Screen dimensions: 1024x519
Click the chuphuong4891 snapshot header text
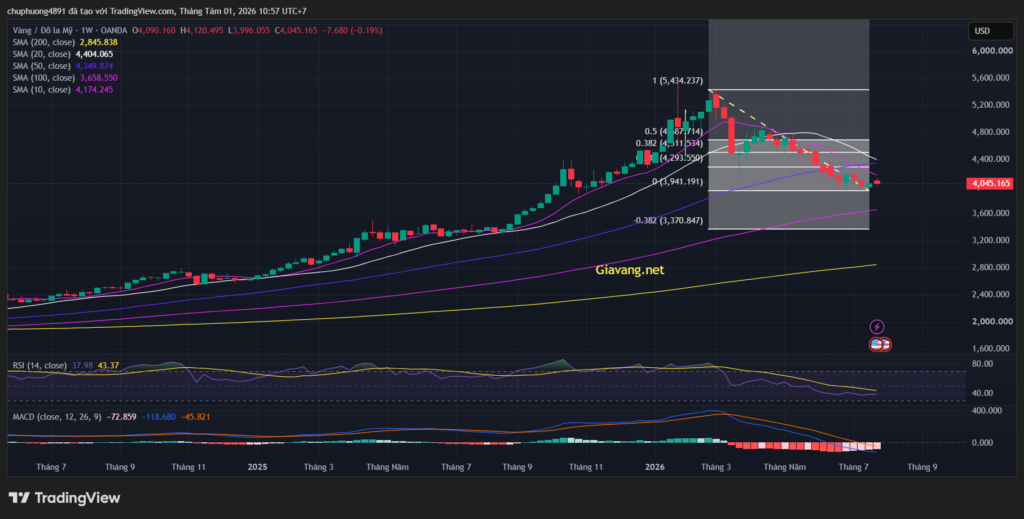pyautogui.click(x=156, y=11)
